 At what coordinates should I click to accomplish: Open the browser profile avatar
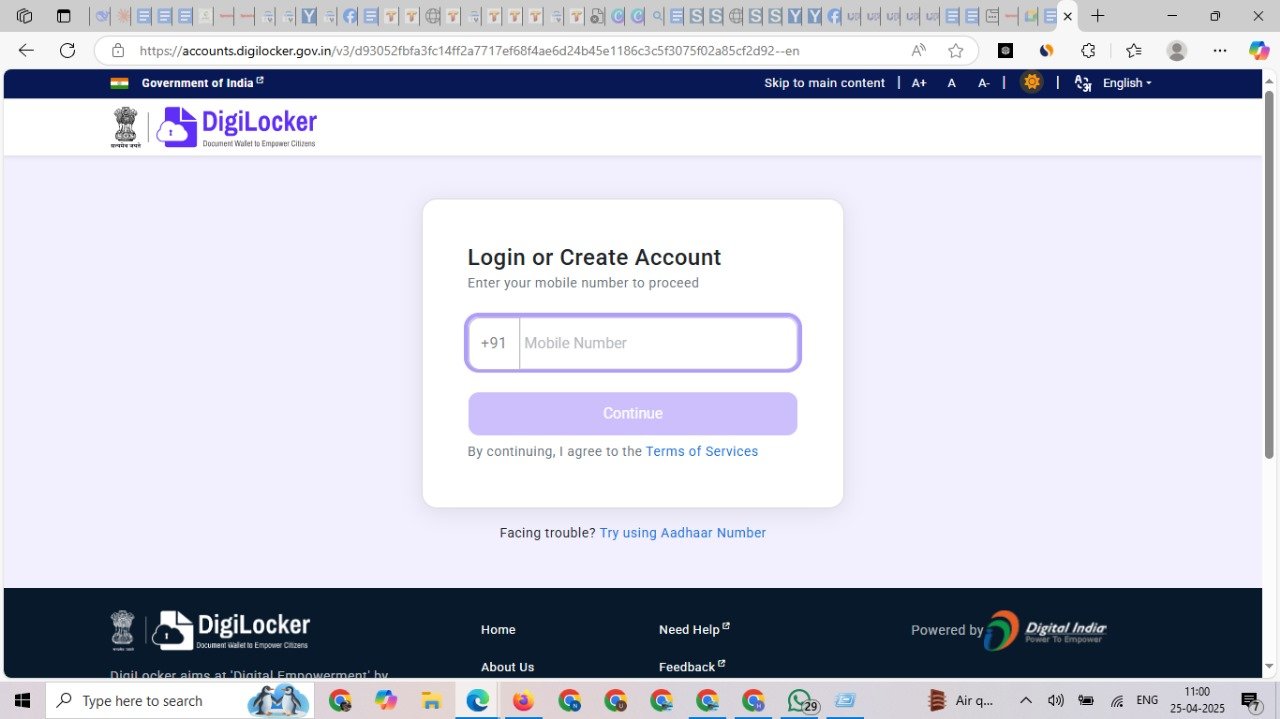coord(1177,51)
